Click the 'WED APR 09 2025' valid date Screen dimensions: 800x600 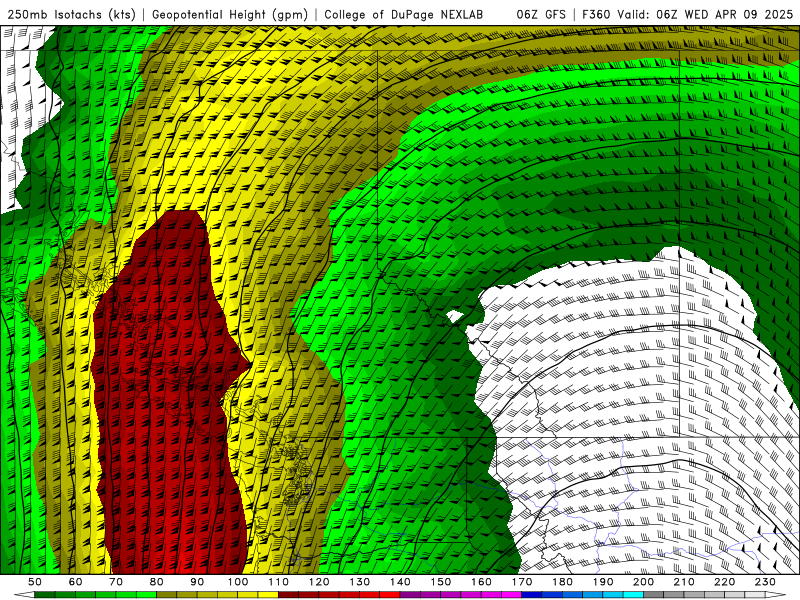(x=738, y=15)
